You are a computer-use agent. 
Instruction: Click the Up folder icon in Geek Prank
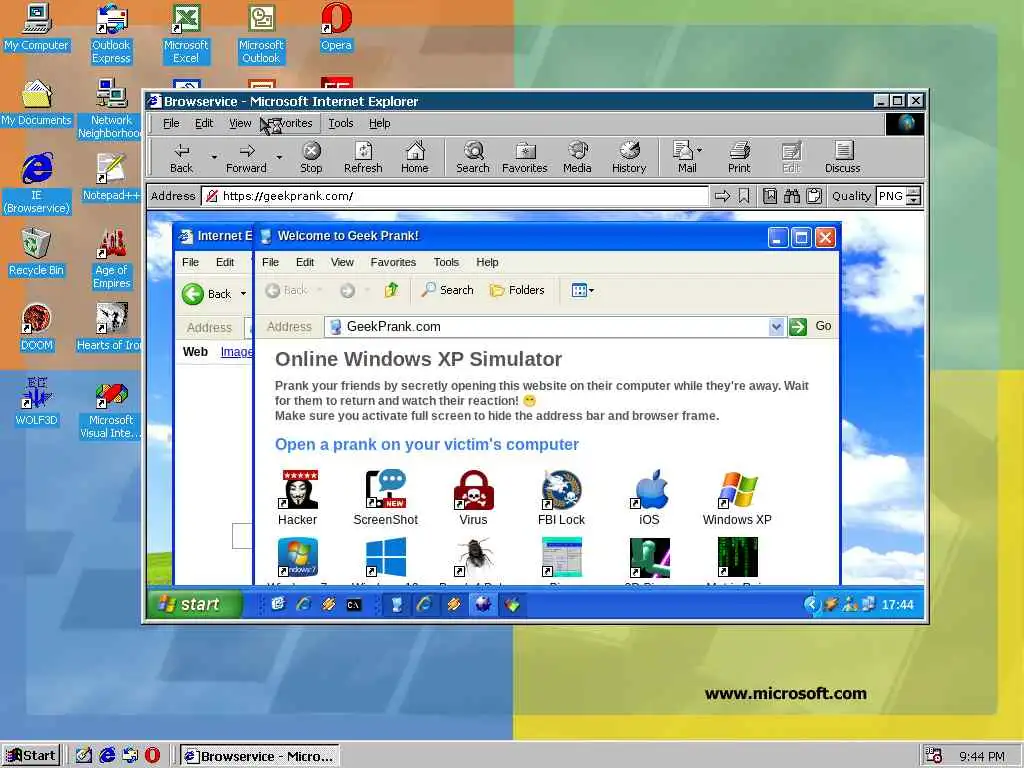pos(391,290)
